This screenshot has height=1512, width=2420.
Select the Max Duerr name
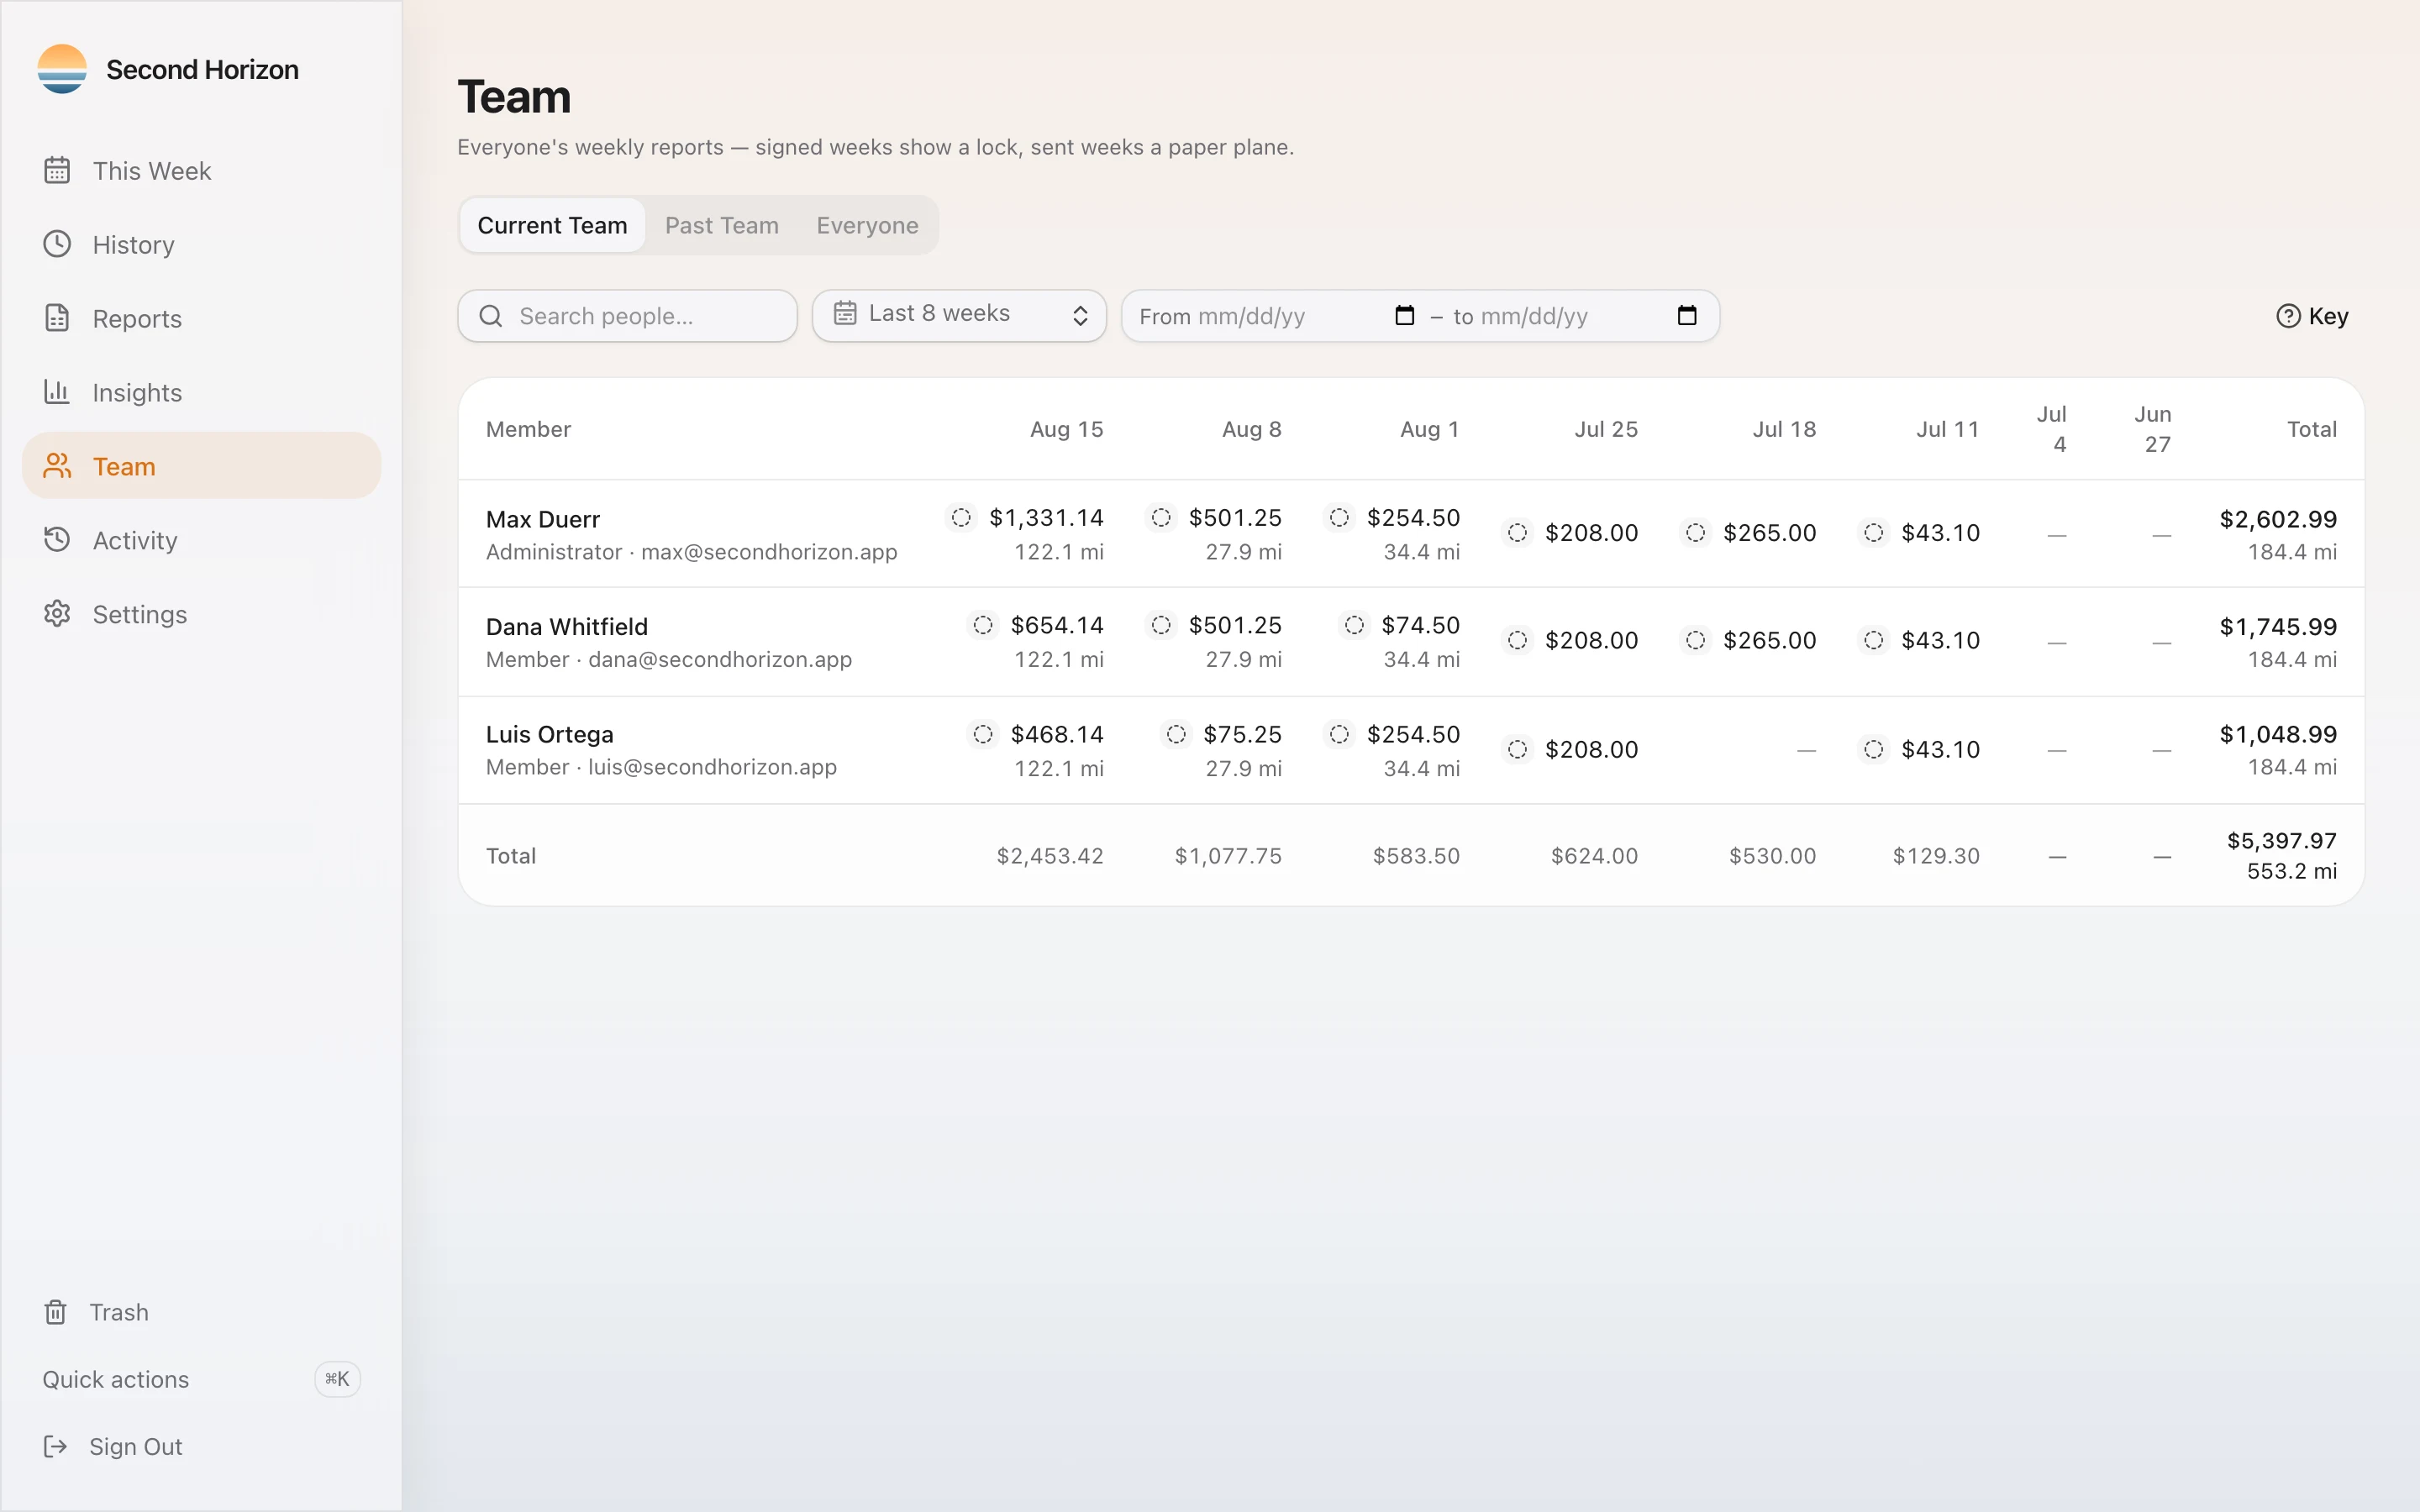click(x=543, y=519)
